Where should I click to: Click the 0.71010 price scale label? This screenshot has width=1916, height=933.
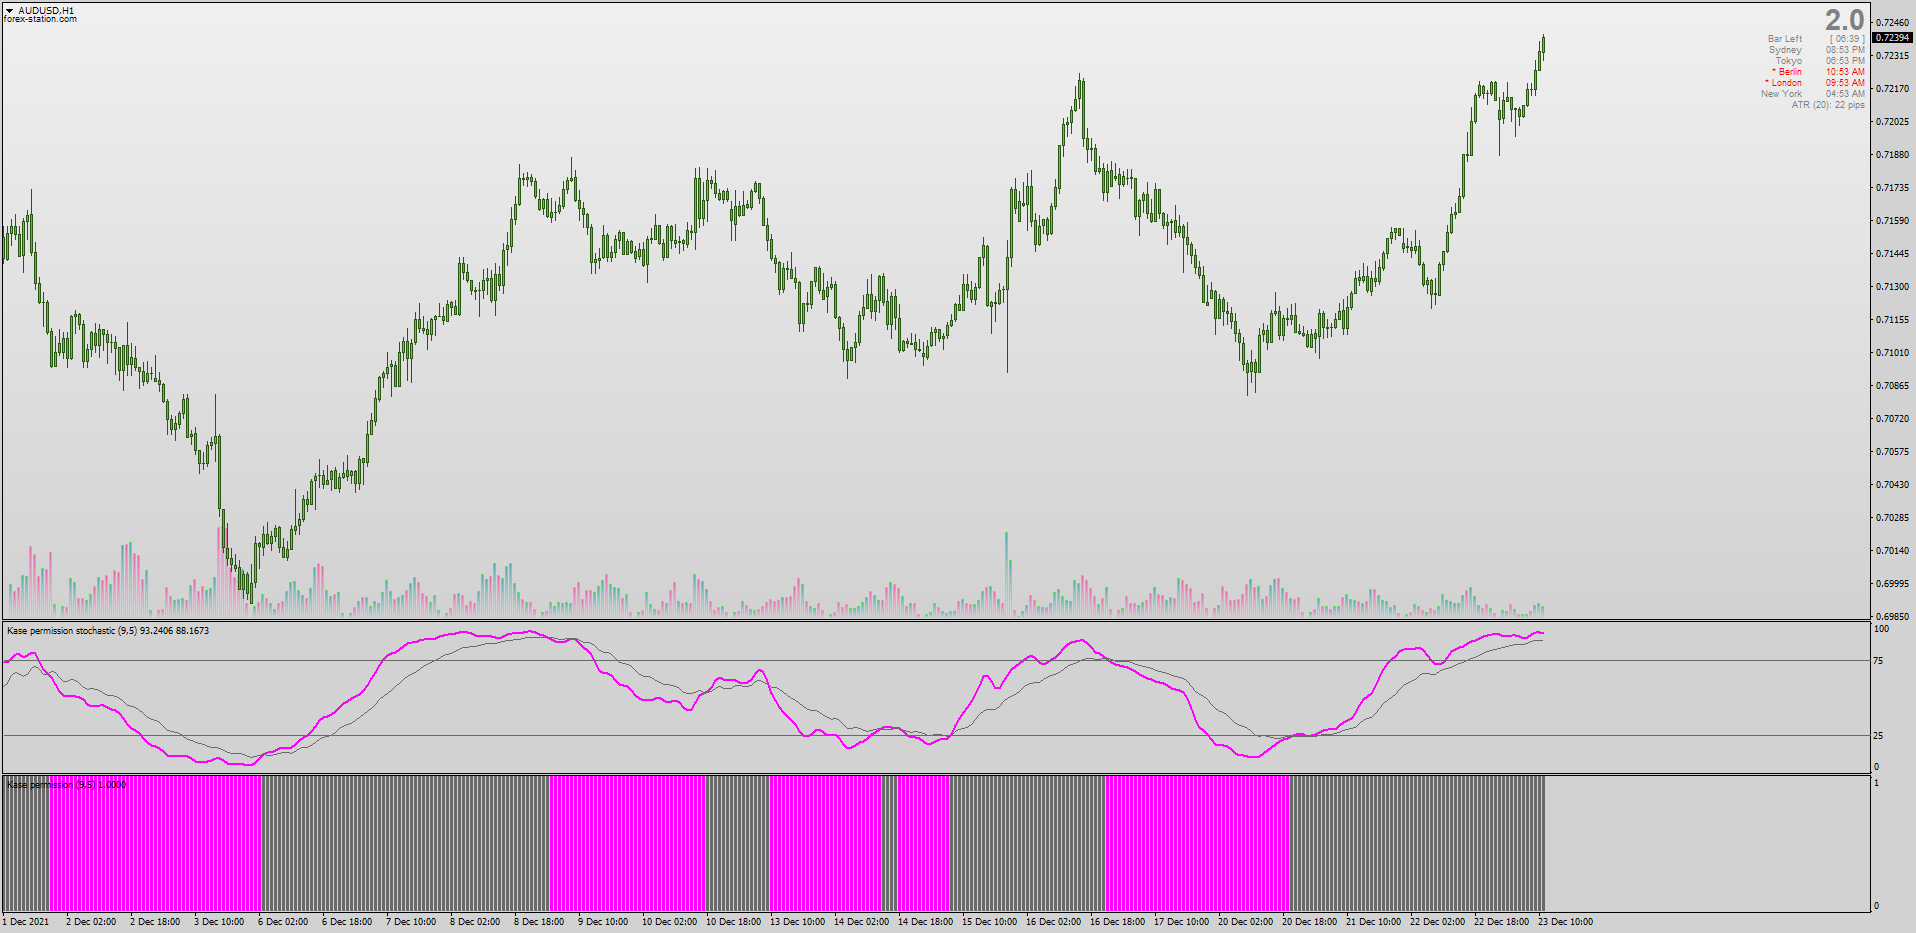tap(1892, 353)
